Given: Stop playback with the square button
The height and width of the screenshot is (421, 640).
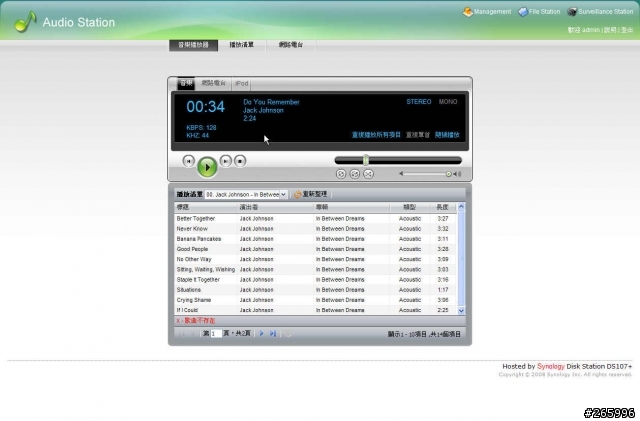Looking at the screenshot, I should pos(240,161).
